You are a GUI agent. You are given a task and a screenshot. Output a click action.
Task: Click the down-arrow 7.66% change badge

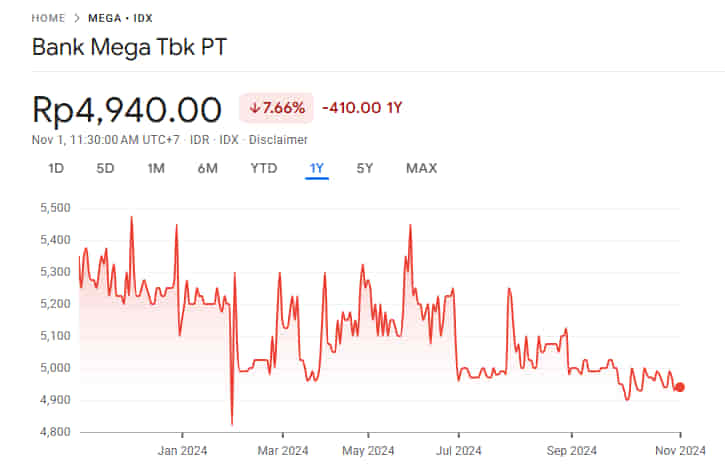276,107
